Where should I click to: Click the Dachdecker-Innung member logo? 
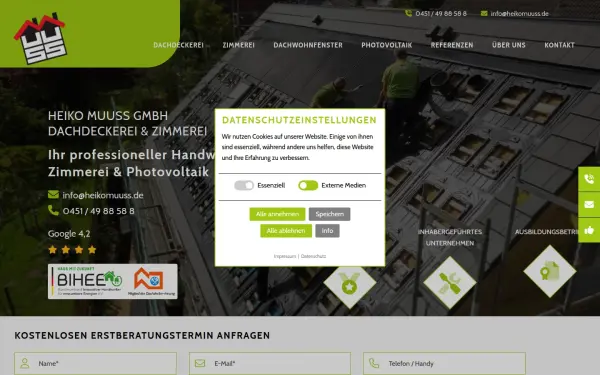coord(151,282)
